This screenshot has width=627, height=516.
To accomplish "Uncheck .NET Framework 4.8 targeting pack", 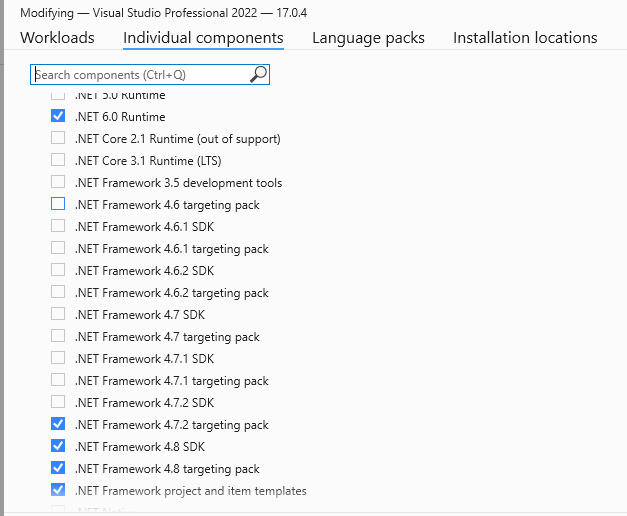I will tap(58, 469).
